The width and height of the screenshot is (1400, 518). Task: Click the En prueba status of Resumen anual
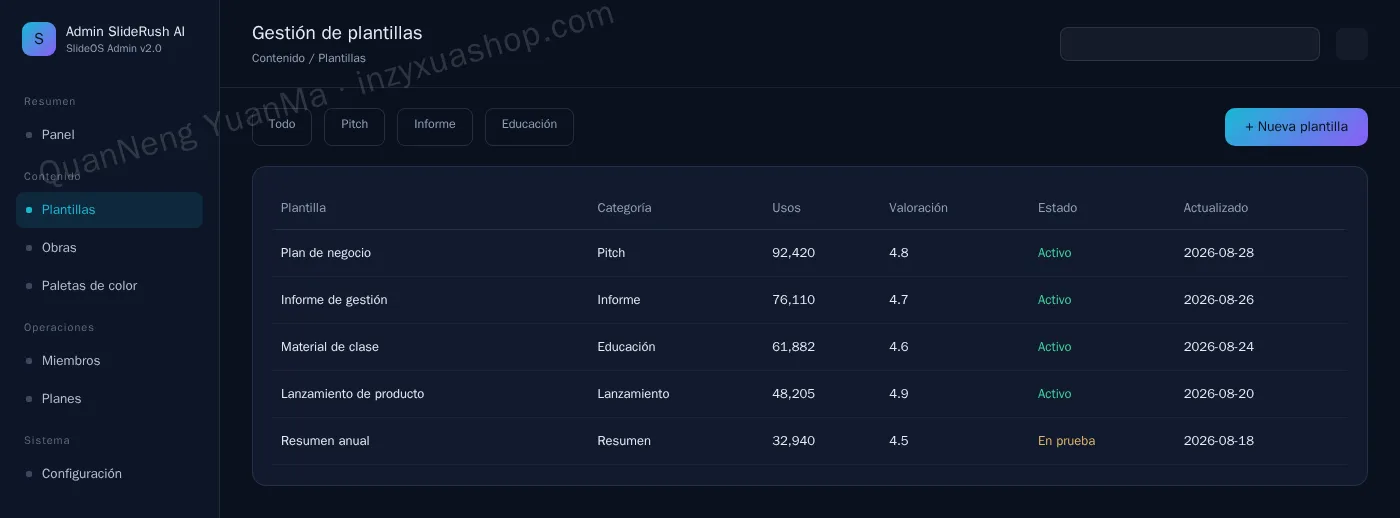[1066, 441]
